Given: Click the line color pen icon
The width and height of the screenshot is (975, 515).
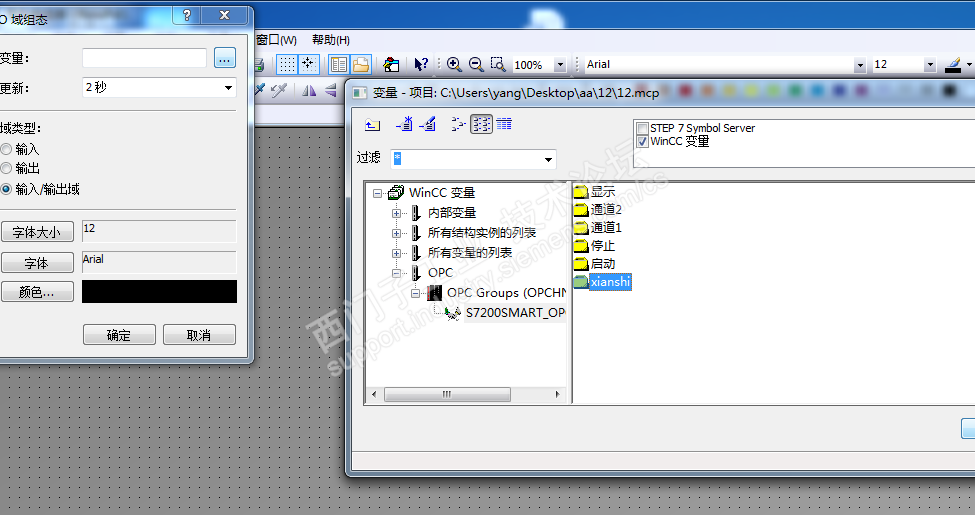Looking at the screenshot, I should [x=952, y=64].
